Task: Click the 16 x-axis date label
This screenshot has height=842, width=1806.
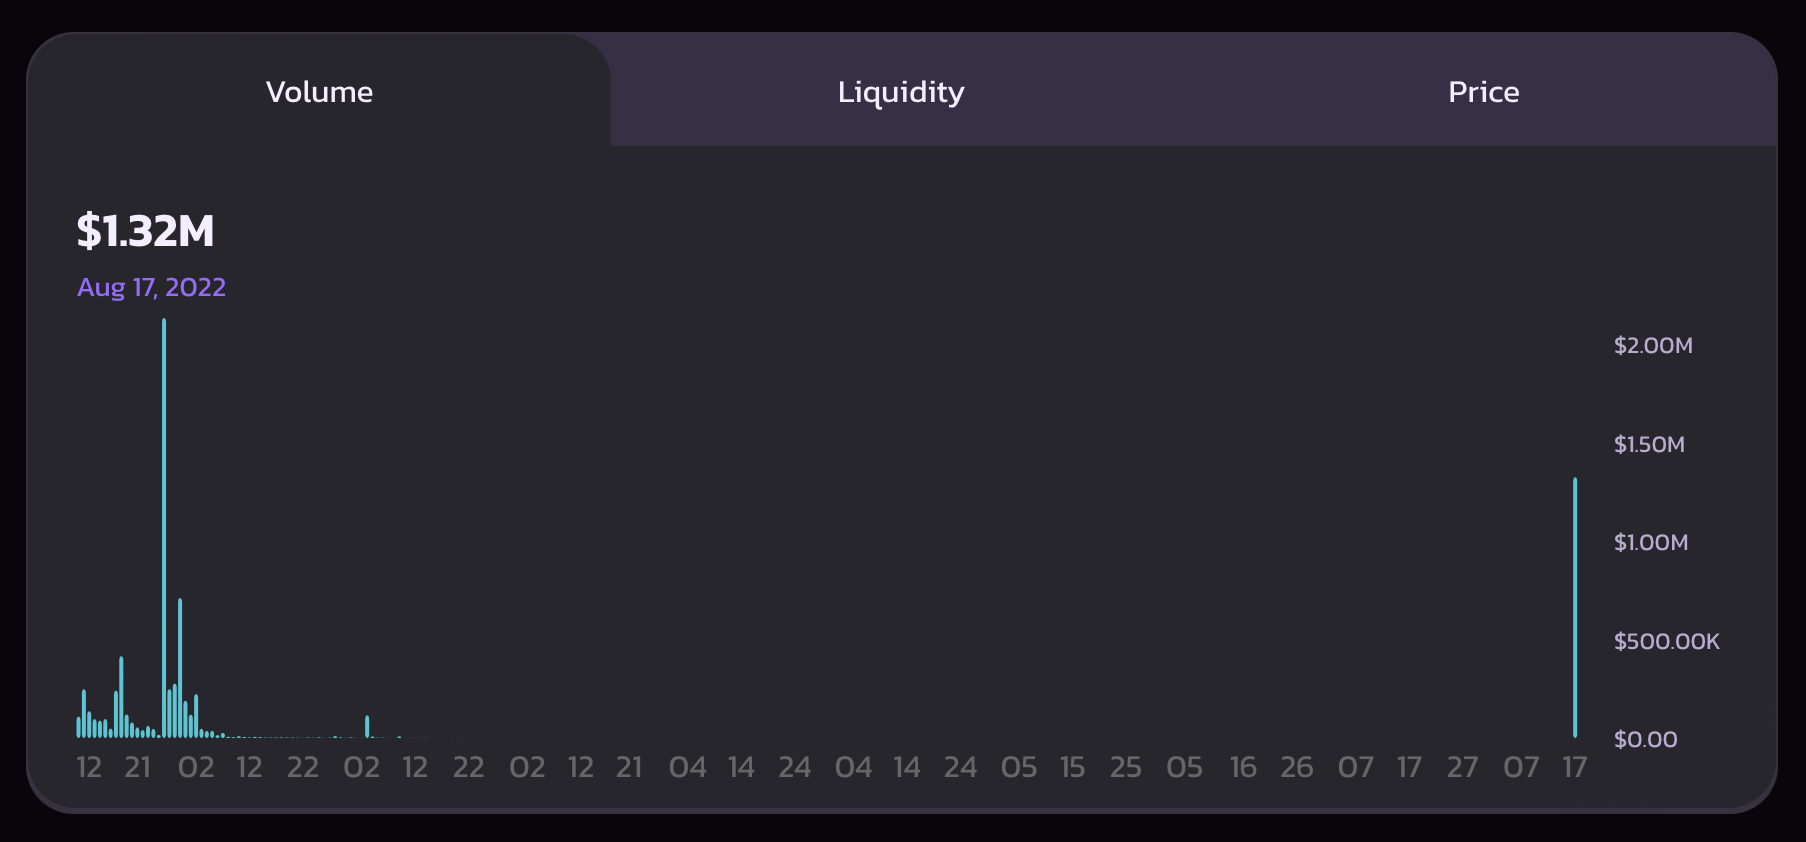Action: click(1243, 768)
